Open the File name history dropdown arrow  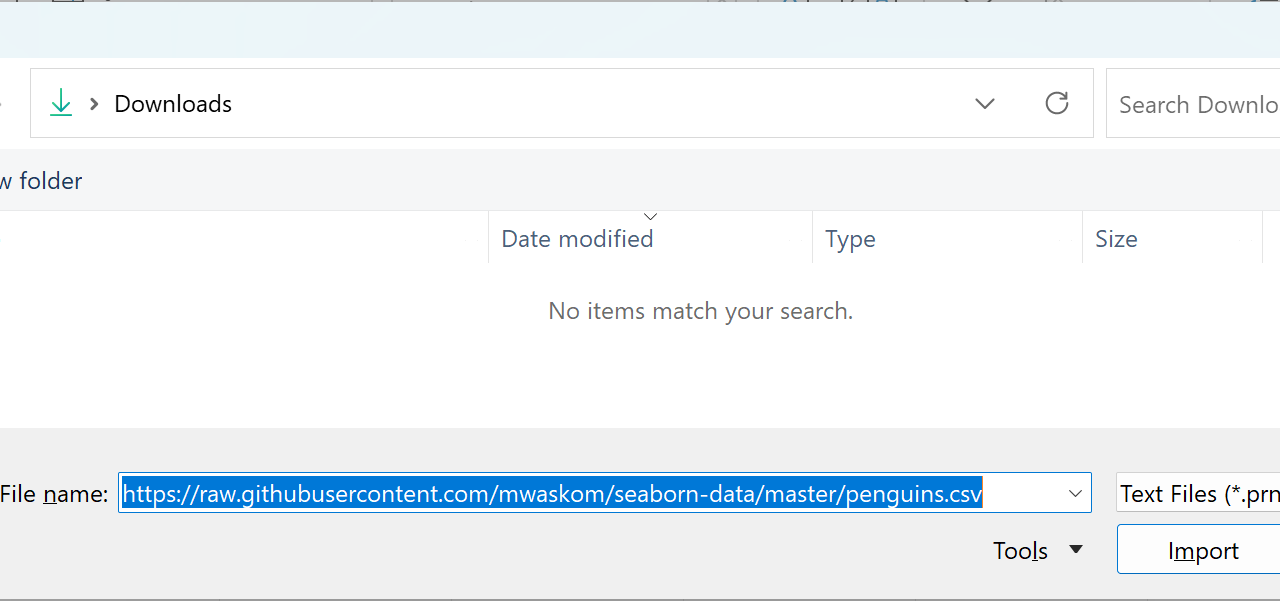point(1076,493)
